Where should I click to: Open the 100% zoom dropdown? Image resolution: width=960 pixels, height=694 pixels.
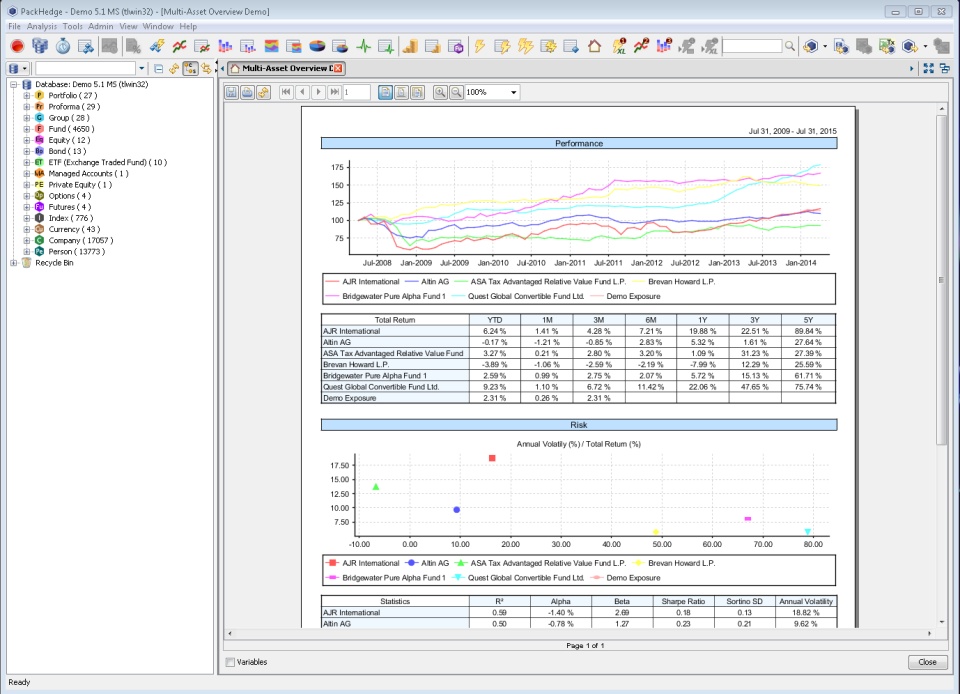[x=513, y=92]
